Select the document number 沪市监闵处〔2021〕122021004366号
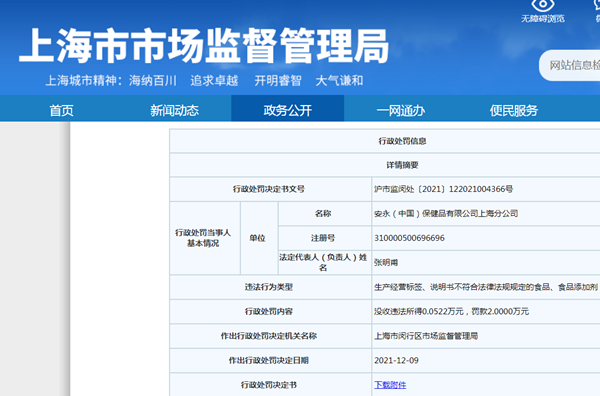This screenshot has height=396, width=600. coord(443,189)
